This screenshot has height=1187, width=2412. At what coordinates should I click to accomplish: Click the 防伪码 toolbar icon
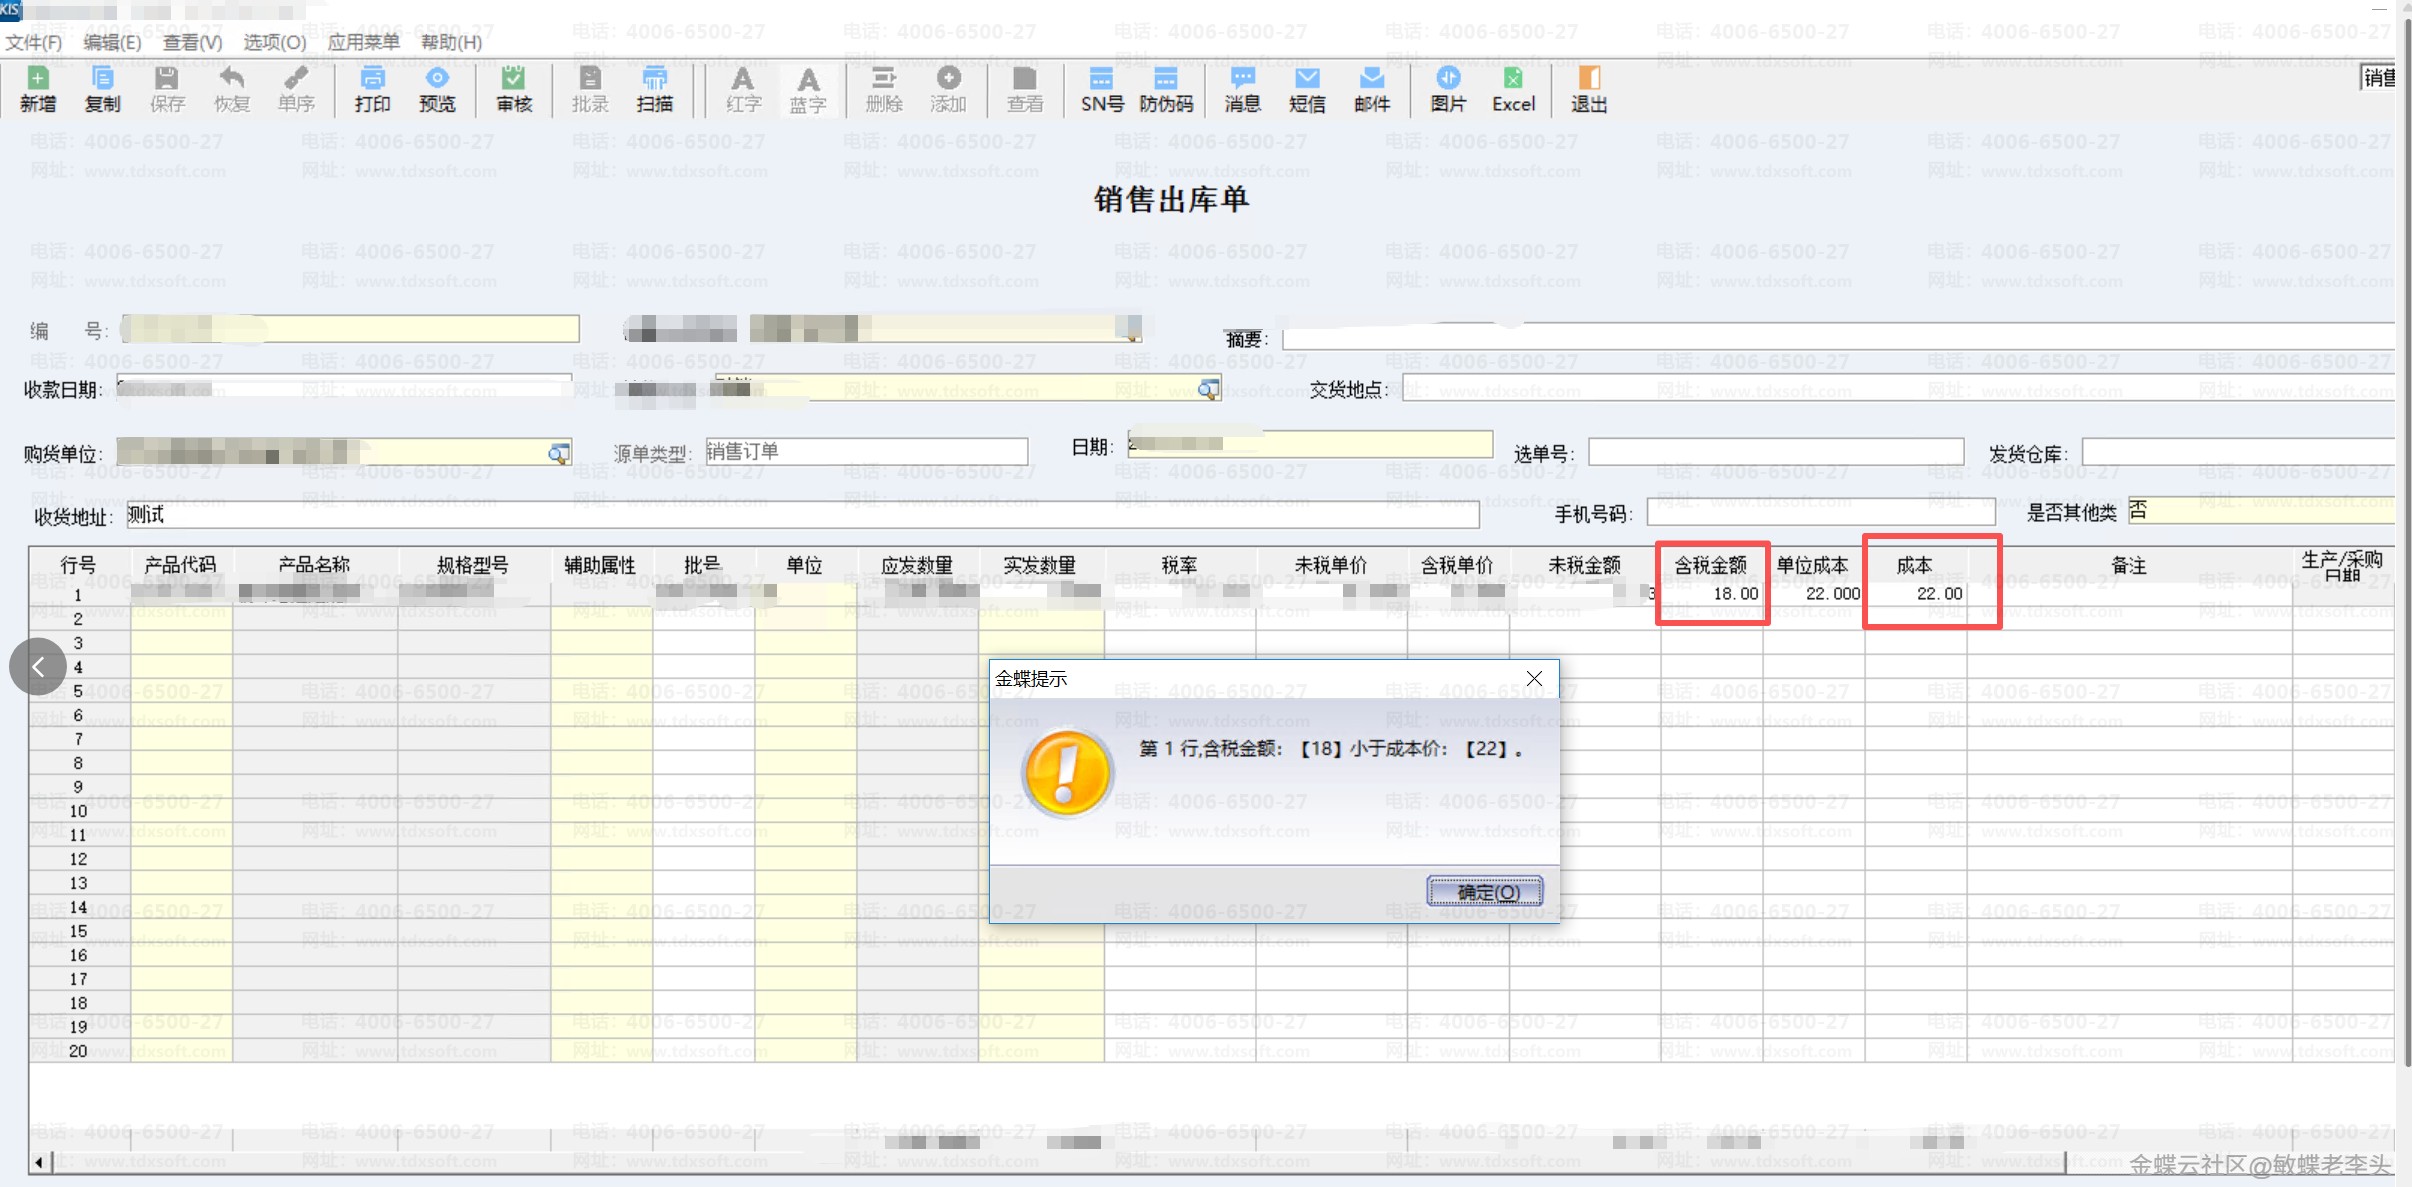pos(1166,89)
